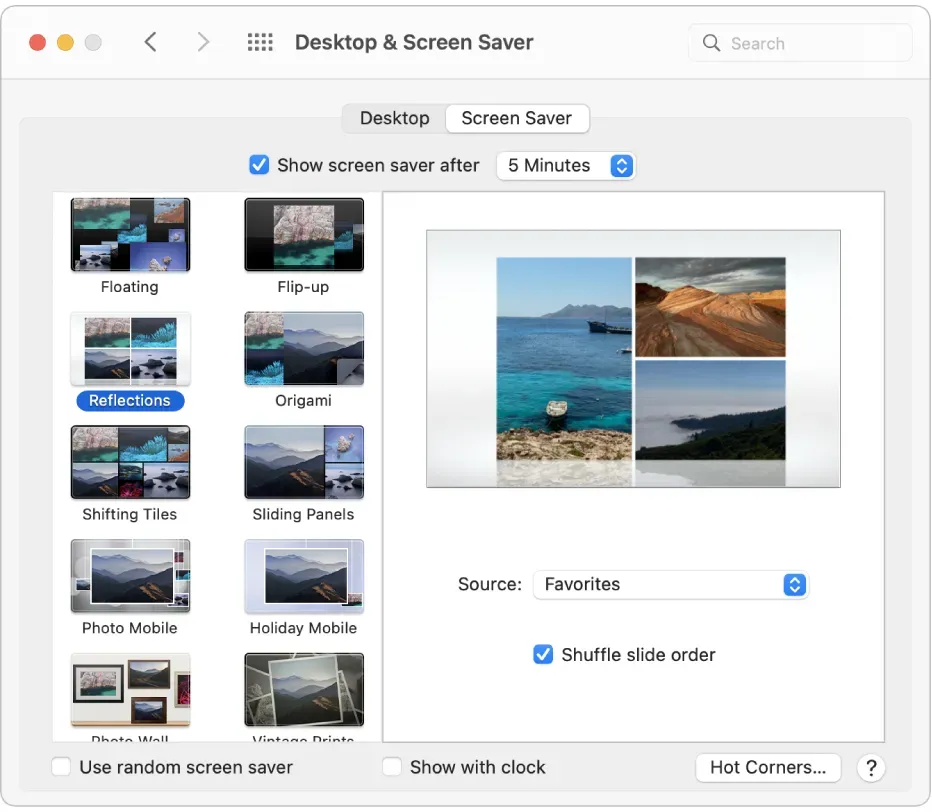Go back with the left arrow
Image resolution: width=932 pixels, height=812 pixels.
[151, 43]
